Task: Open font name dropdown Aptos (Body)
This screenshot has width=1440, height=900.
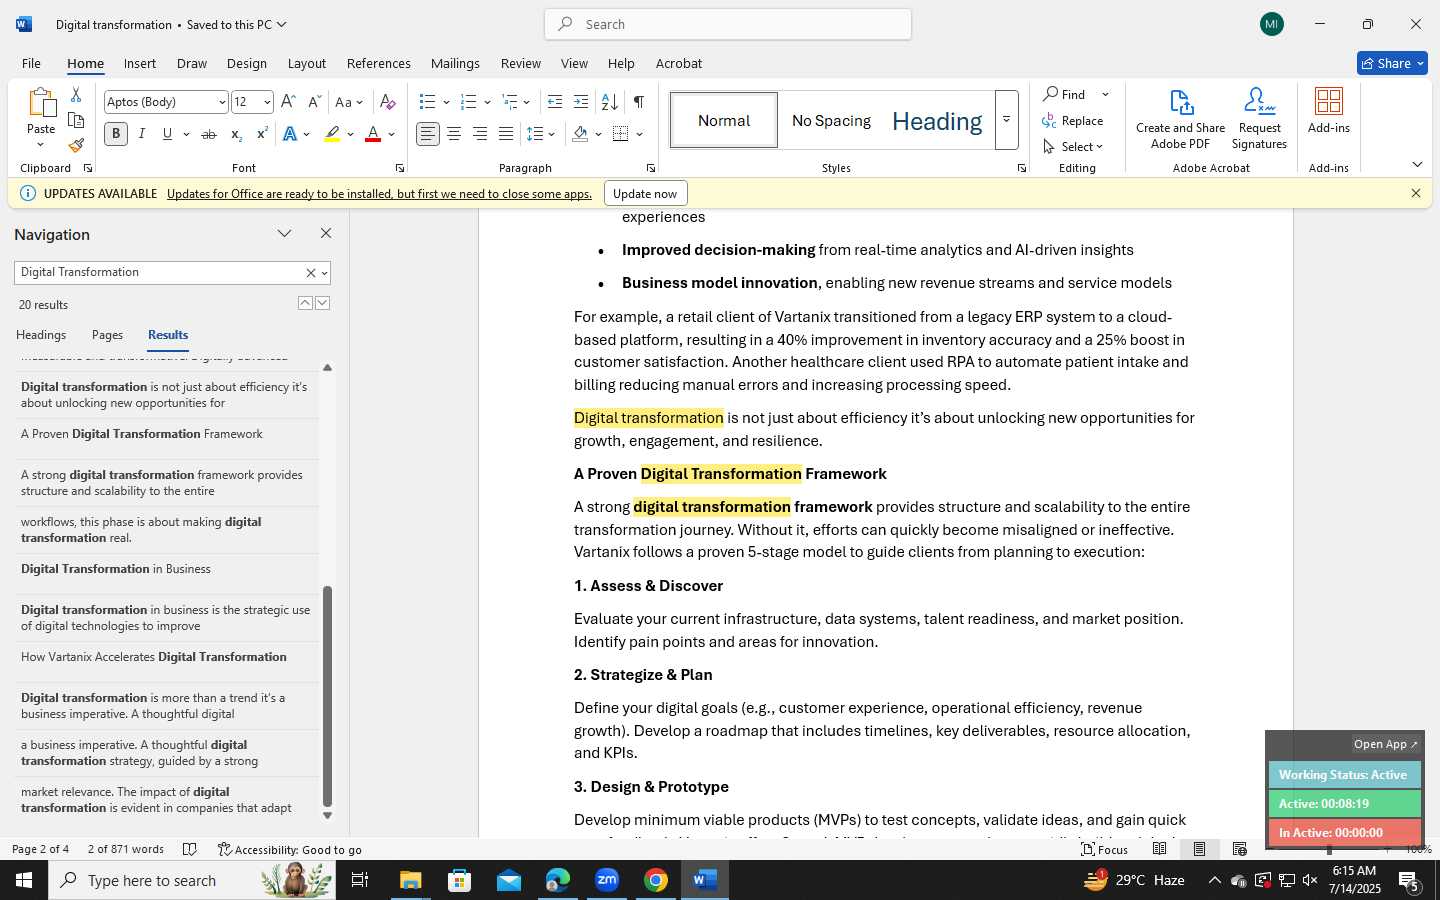Action: 222,102
